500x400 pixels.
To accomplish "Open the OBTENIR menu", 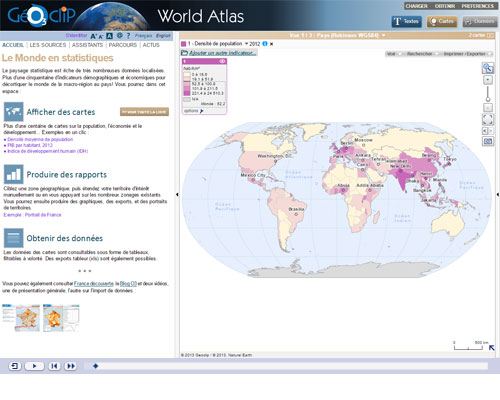I will pyautogui.click(x=445, y=6).
